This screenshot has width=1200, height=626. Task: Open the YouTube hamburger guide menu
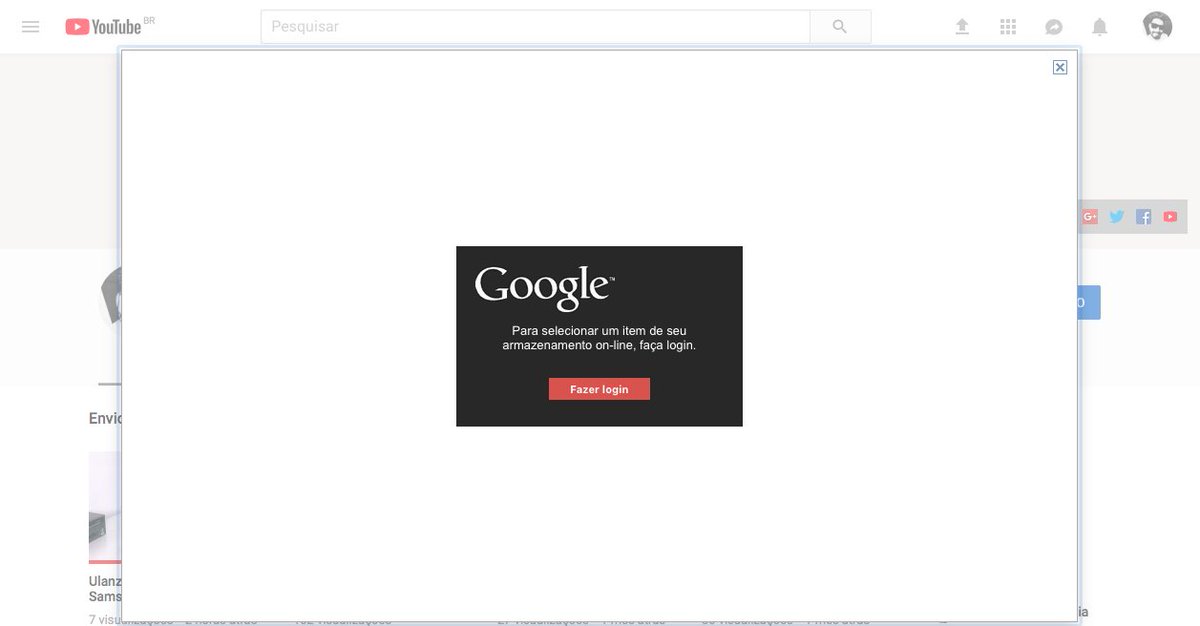pos(31,27)
